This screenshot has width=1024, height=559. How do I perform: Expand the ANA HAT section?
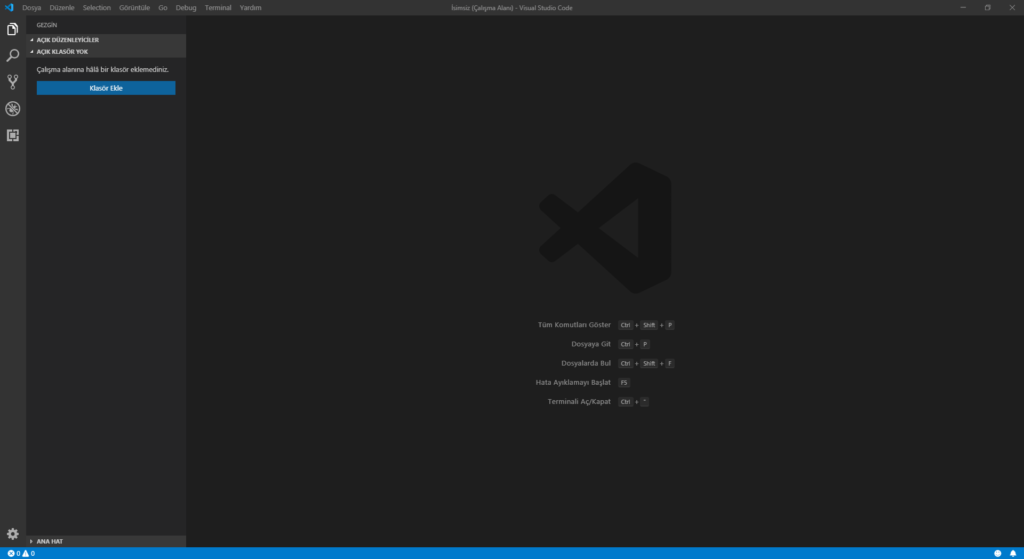tap(106, 541)
